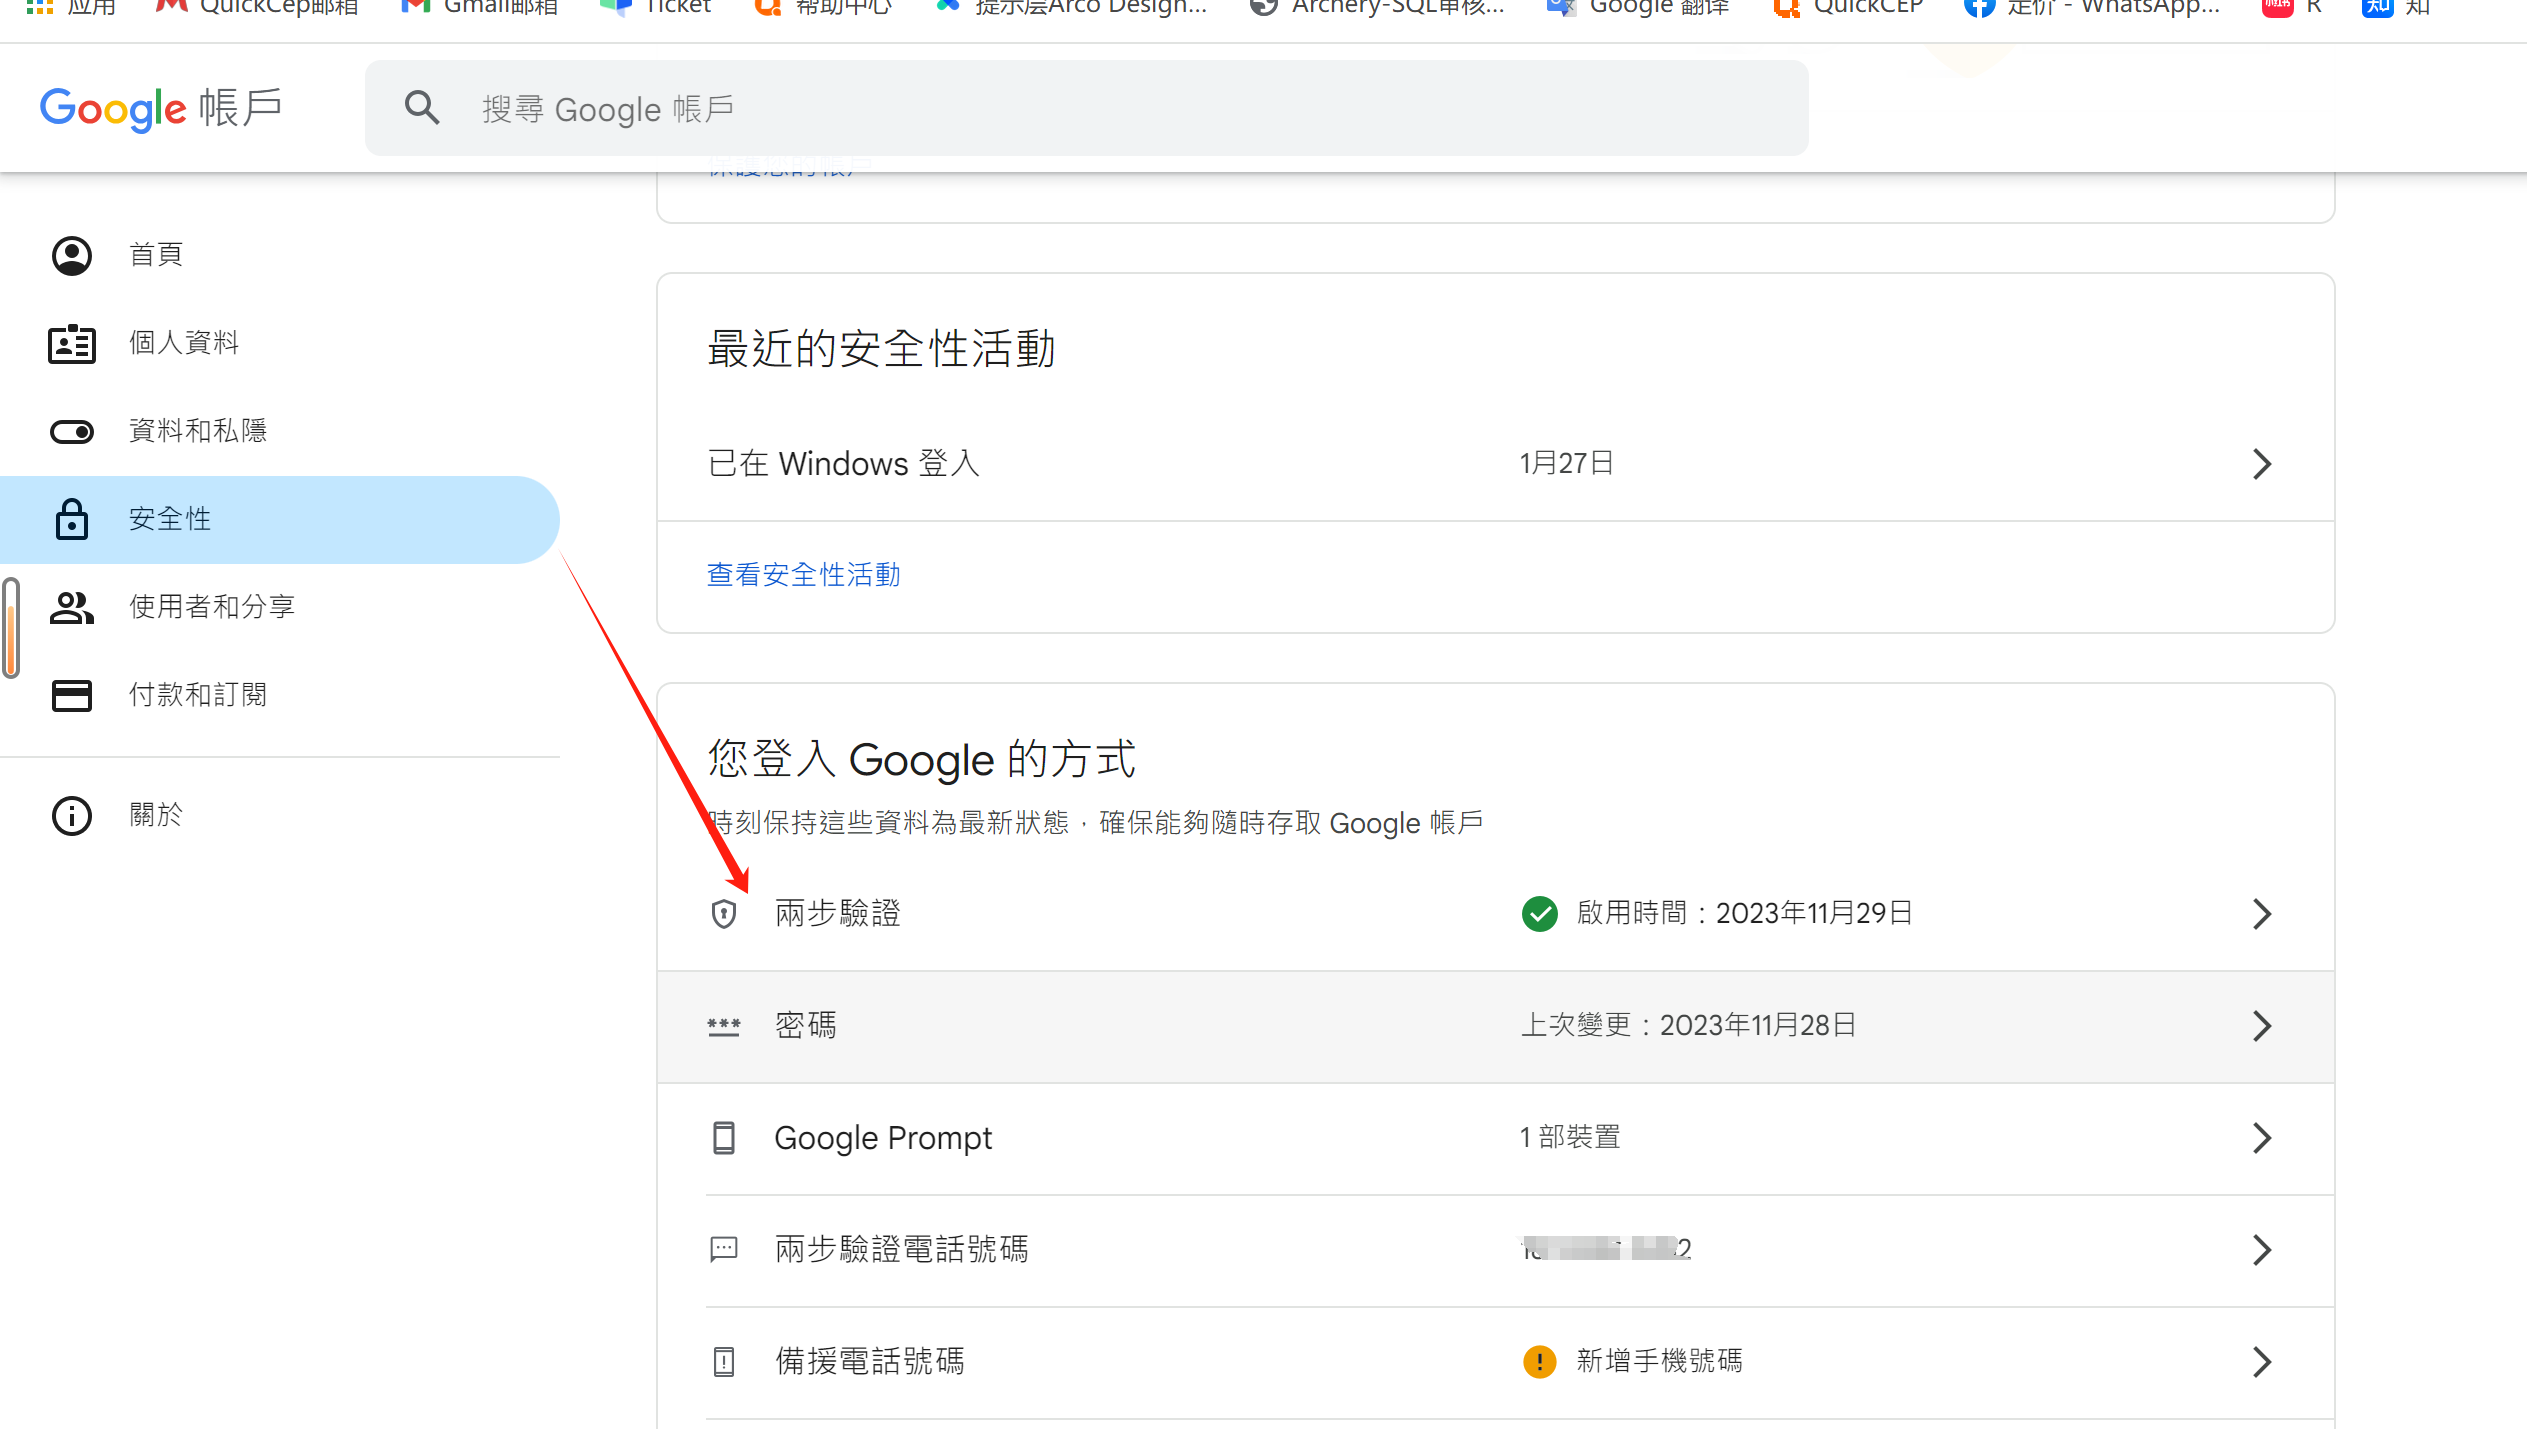
Task: Click the search magnifier icon
Action: [422, 108]
